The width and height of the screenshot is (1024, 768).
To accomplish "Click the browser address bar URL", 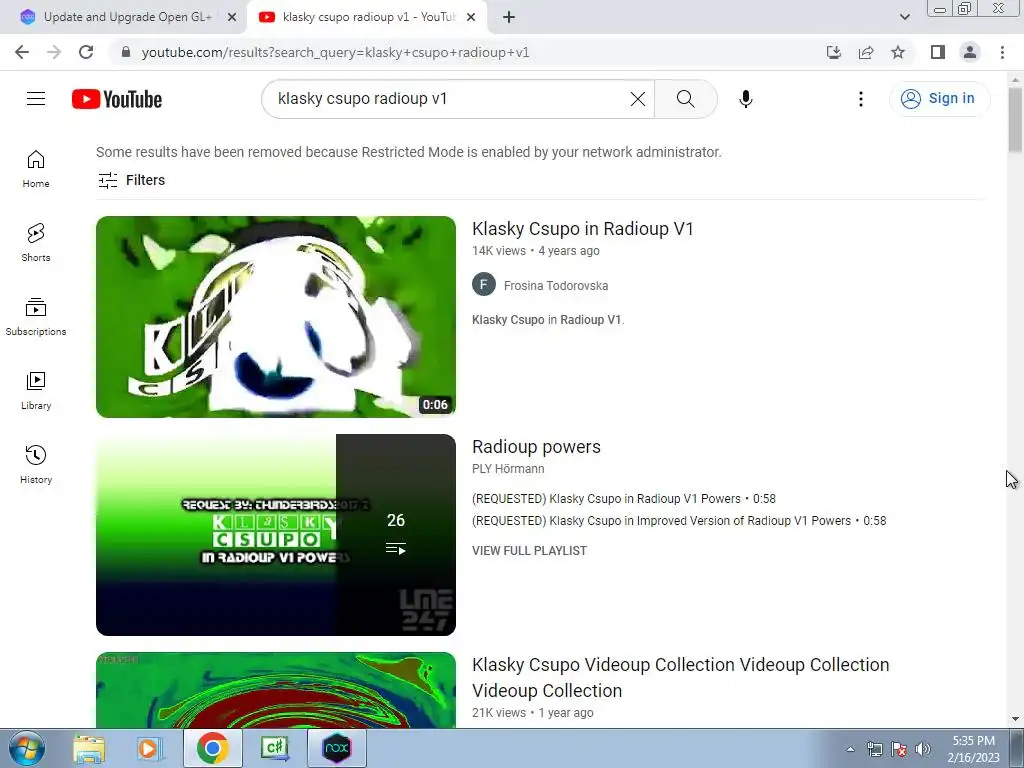I will tap(336, 52).
